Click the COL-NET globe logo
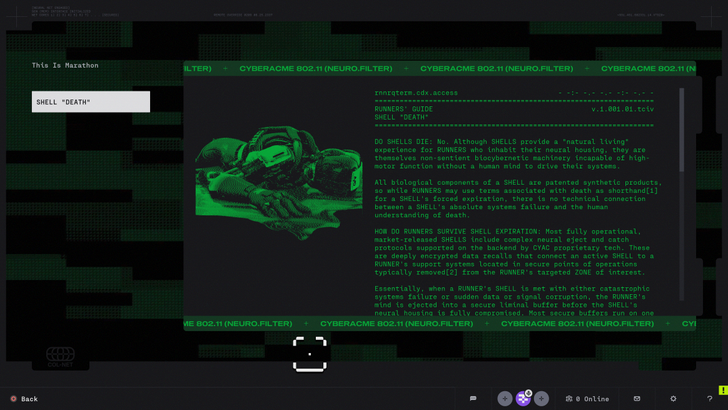Screen dimensions: 728x410 (x=60, y=355)
